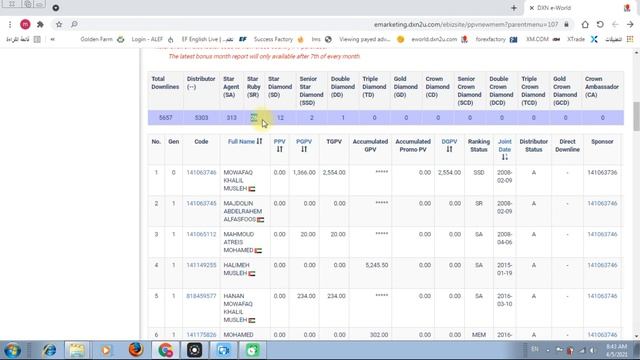640x360 pixels.
Task: Open the eworld.dxn2u.com bookmark
Action: pos(439,39)
